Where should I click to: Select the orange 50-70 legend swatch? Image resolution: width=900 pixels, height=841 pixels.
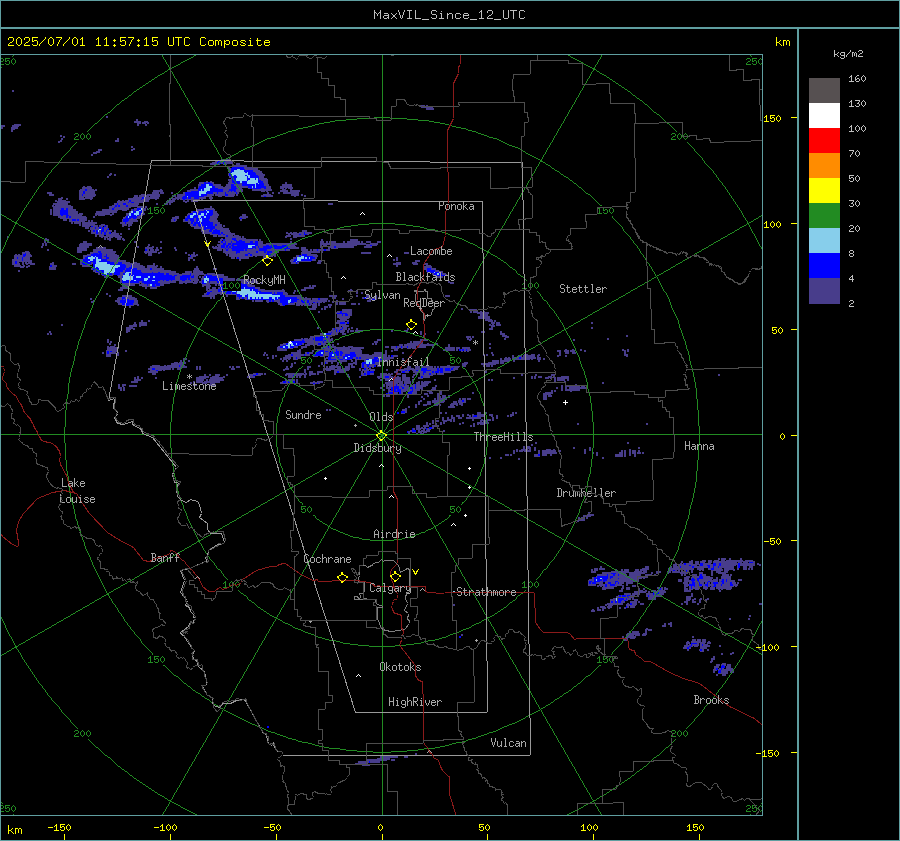pyautogui.click(x=824, y=166)
